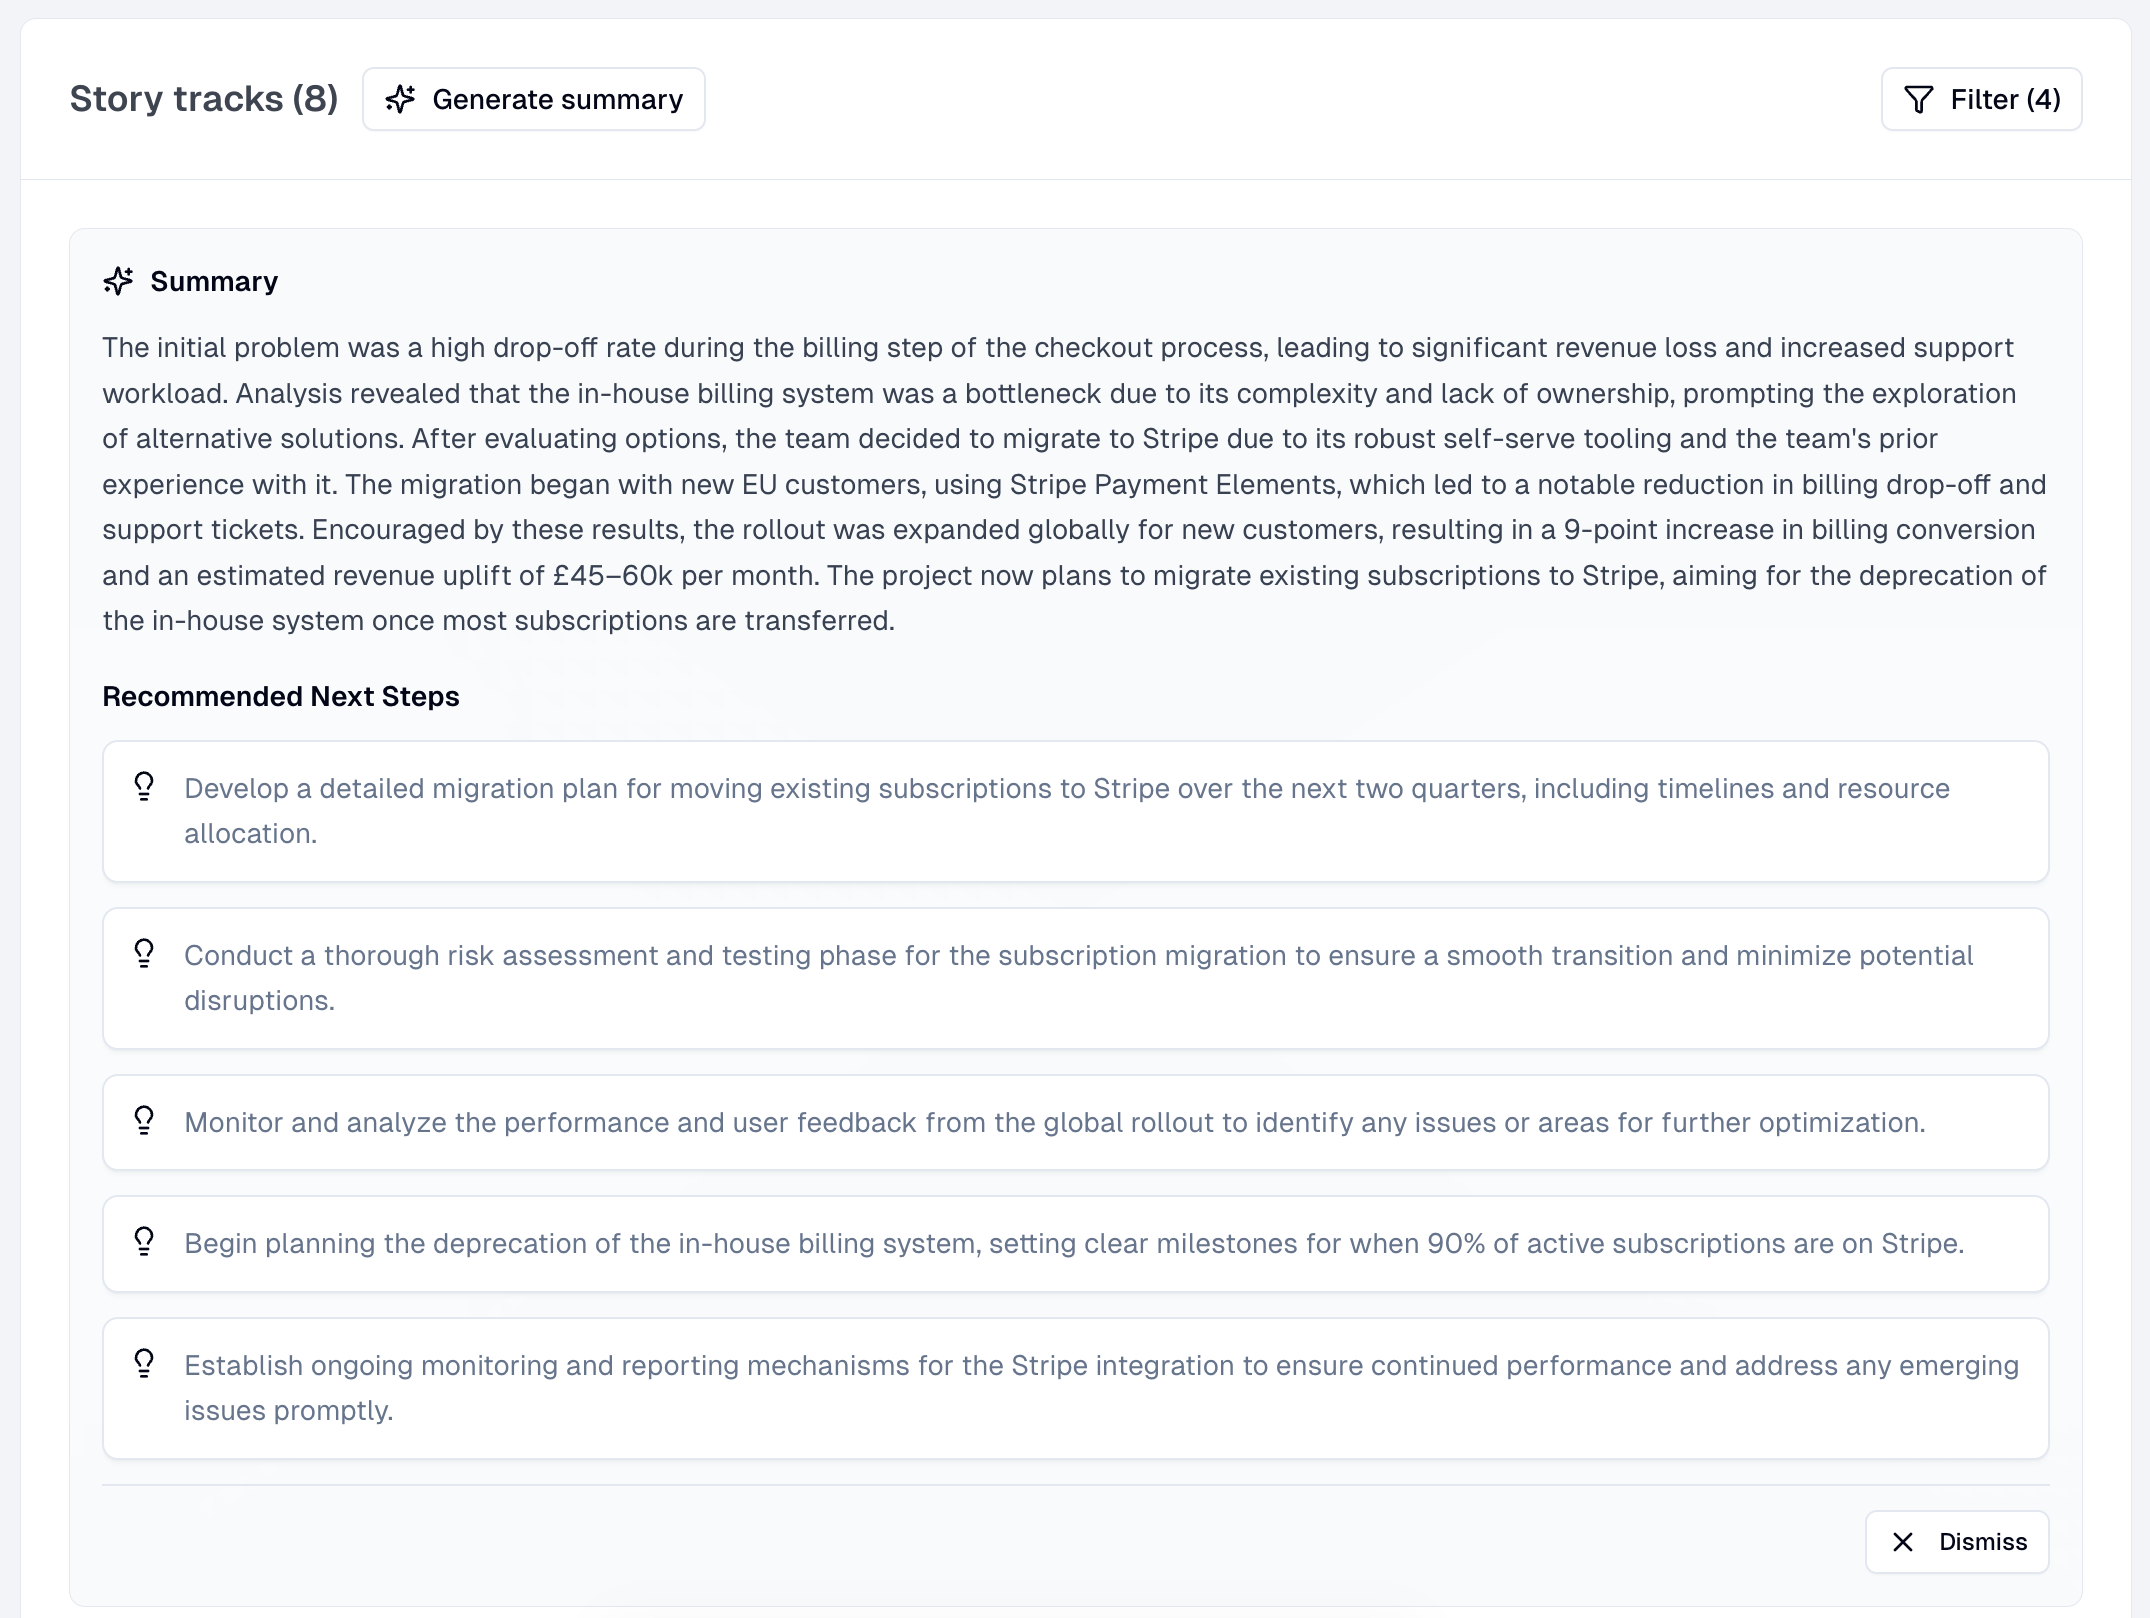
Task: Dismiss the generated summary
Action: 1957,1542
